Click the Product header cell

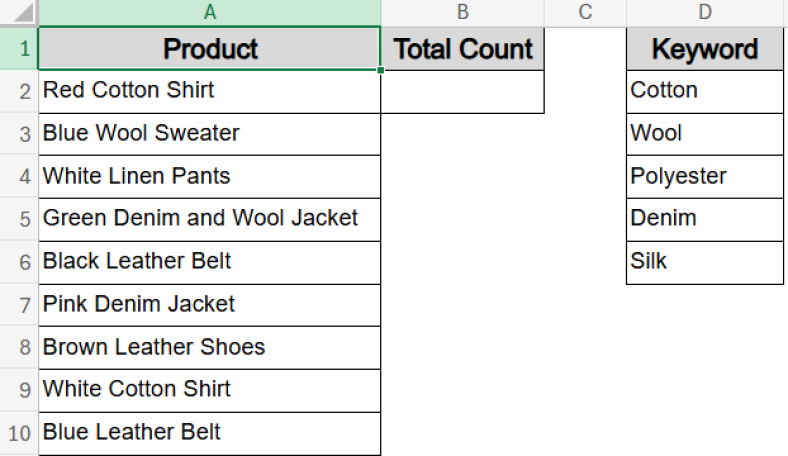pyautogui.click(x=209, y=49)
